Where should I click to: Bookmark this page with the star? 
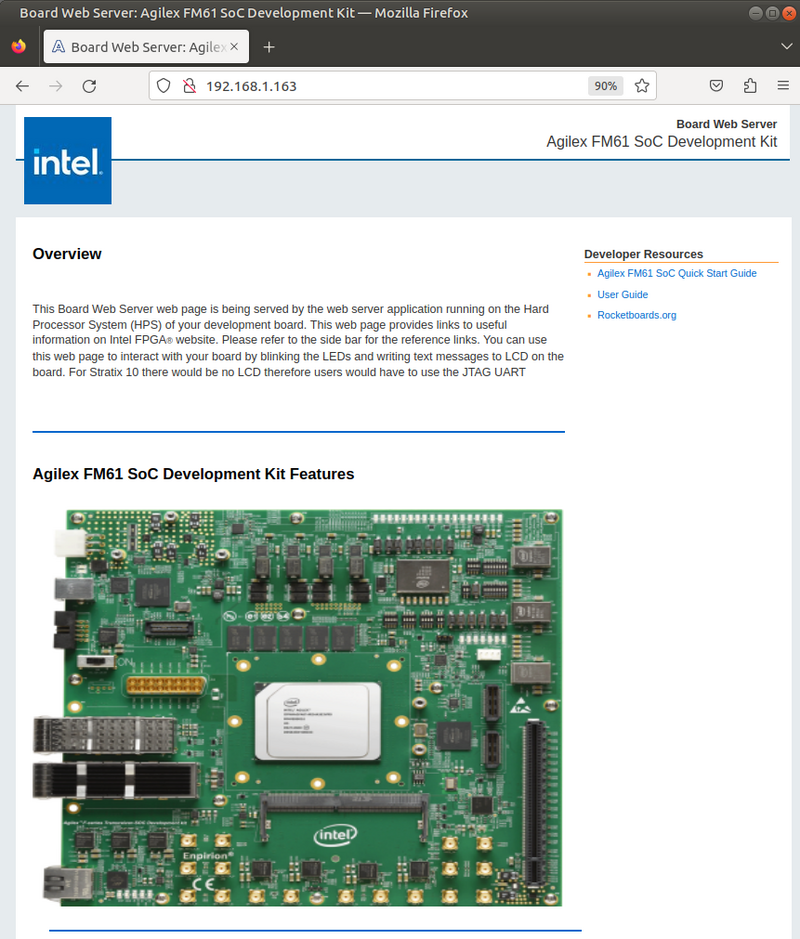tap(641, 86)
